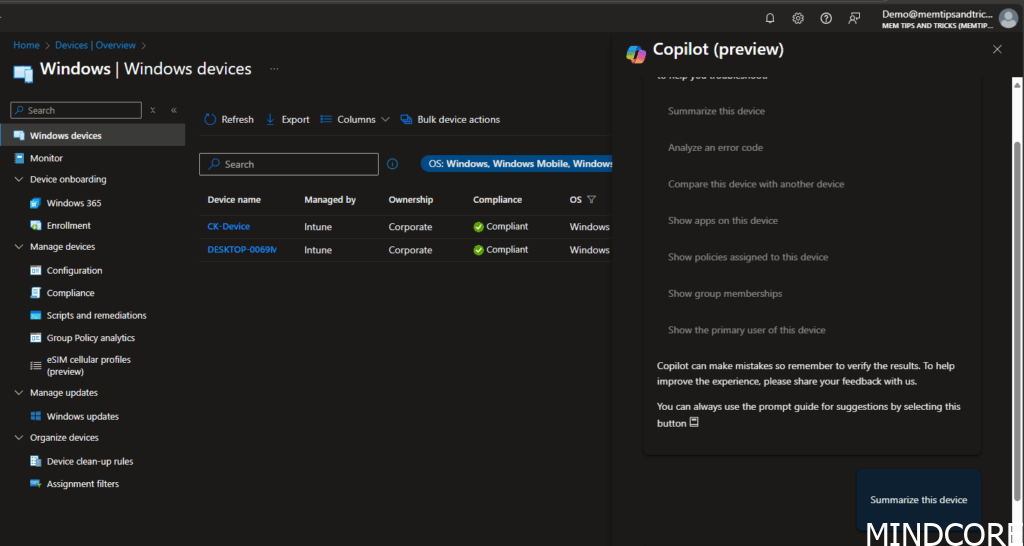Focus the device list Search field
The image size is (1024, 546).
tap(289, 164)
